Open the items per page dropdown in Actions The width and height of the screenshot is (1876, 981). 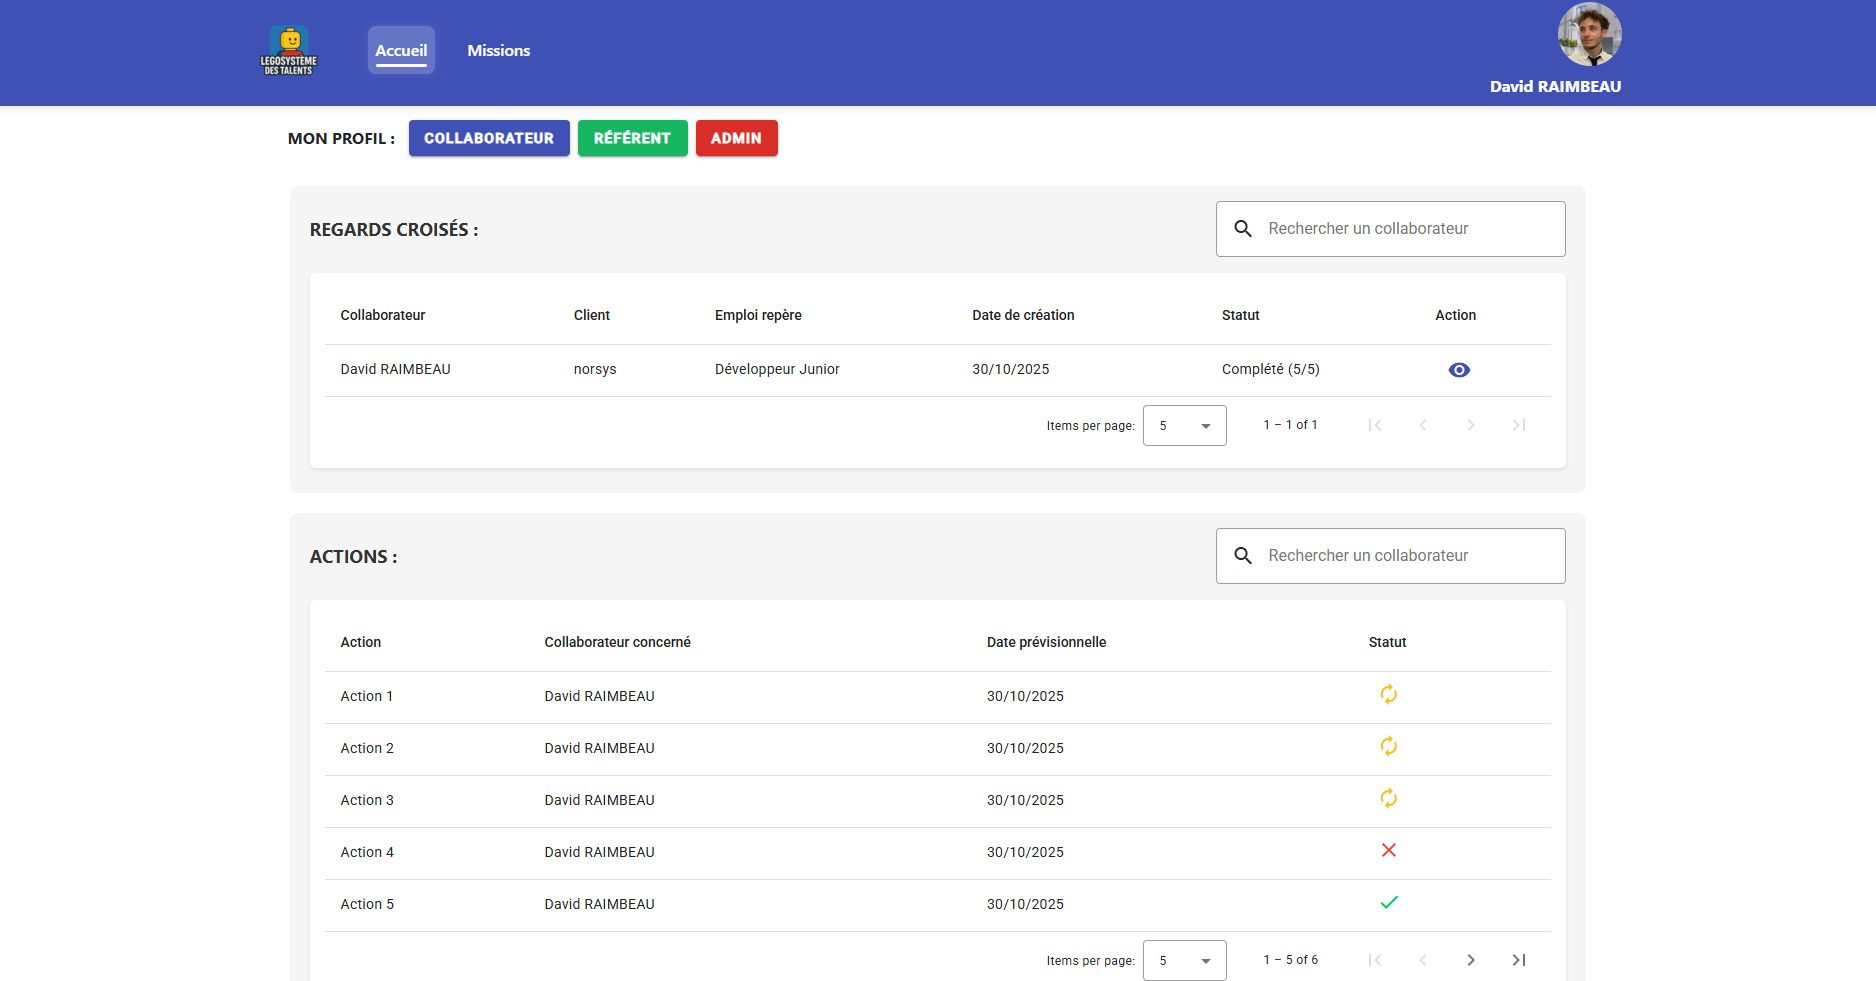1184,960
